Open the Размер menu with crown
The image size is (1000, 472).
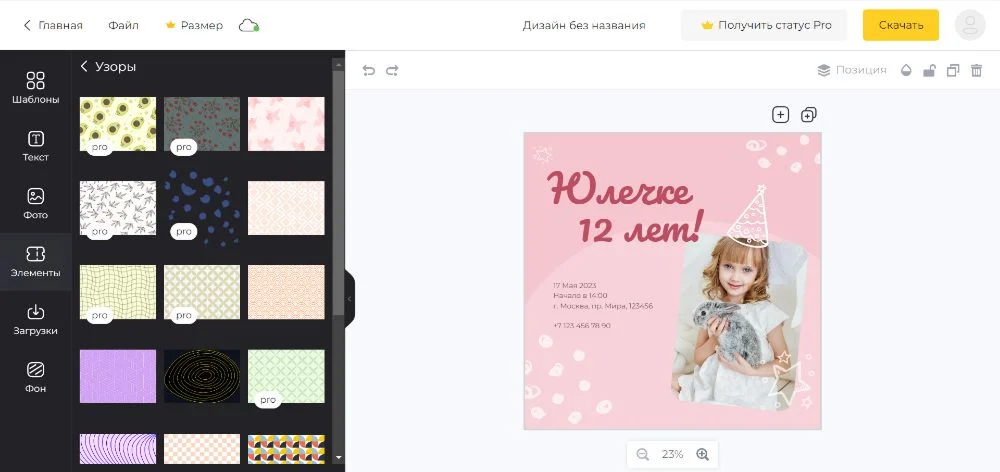[x=194, y=26]
